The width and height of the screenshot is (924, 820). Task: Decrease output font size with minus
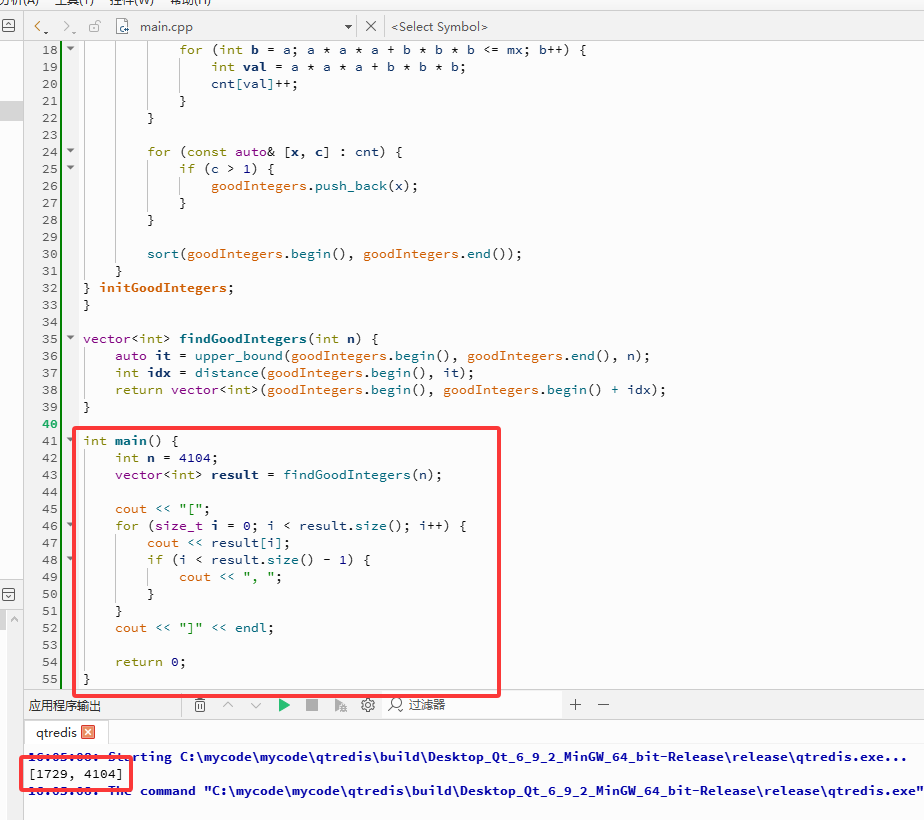pos(603,705)
